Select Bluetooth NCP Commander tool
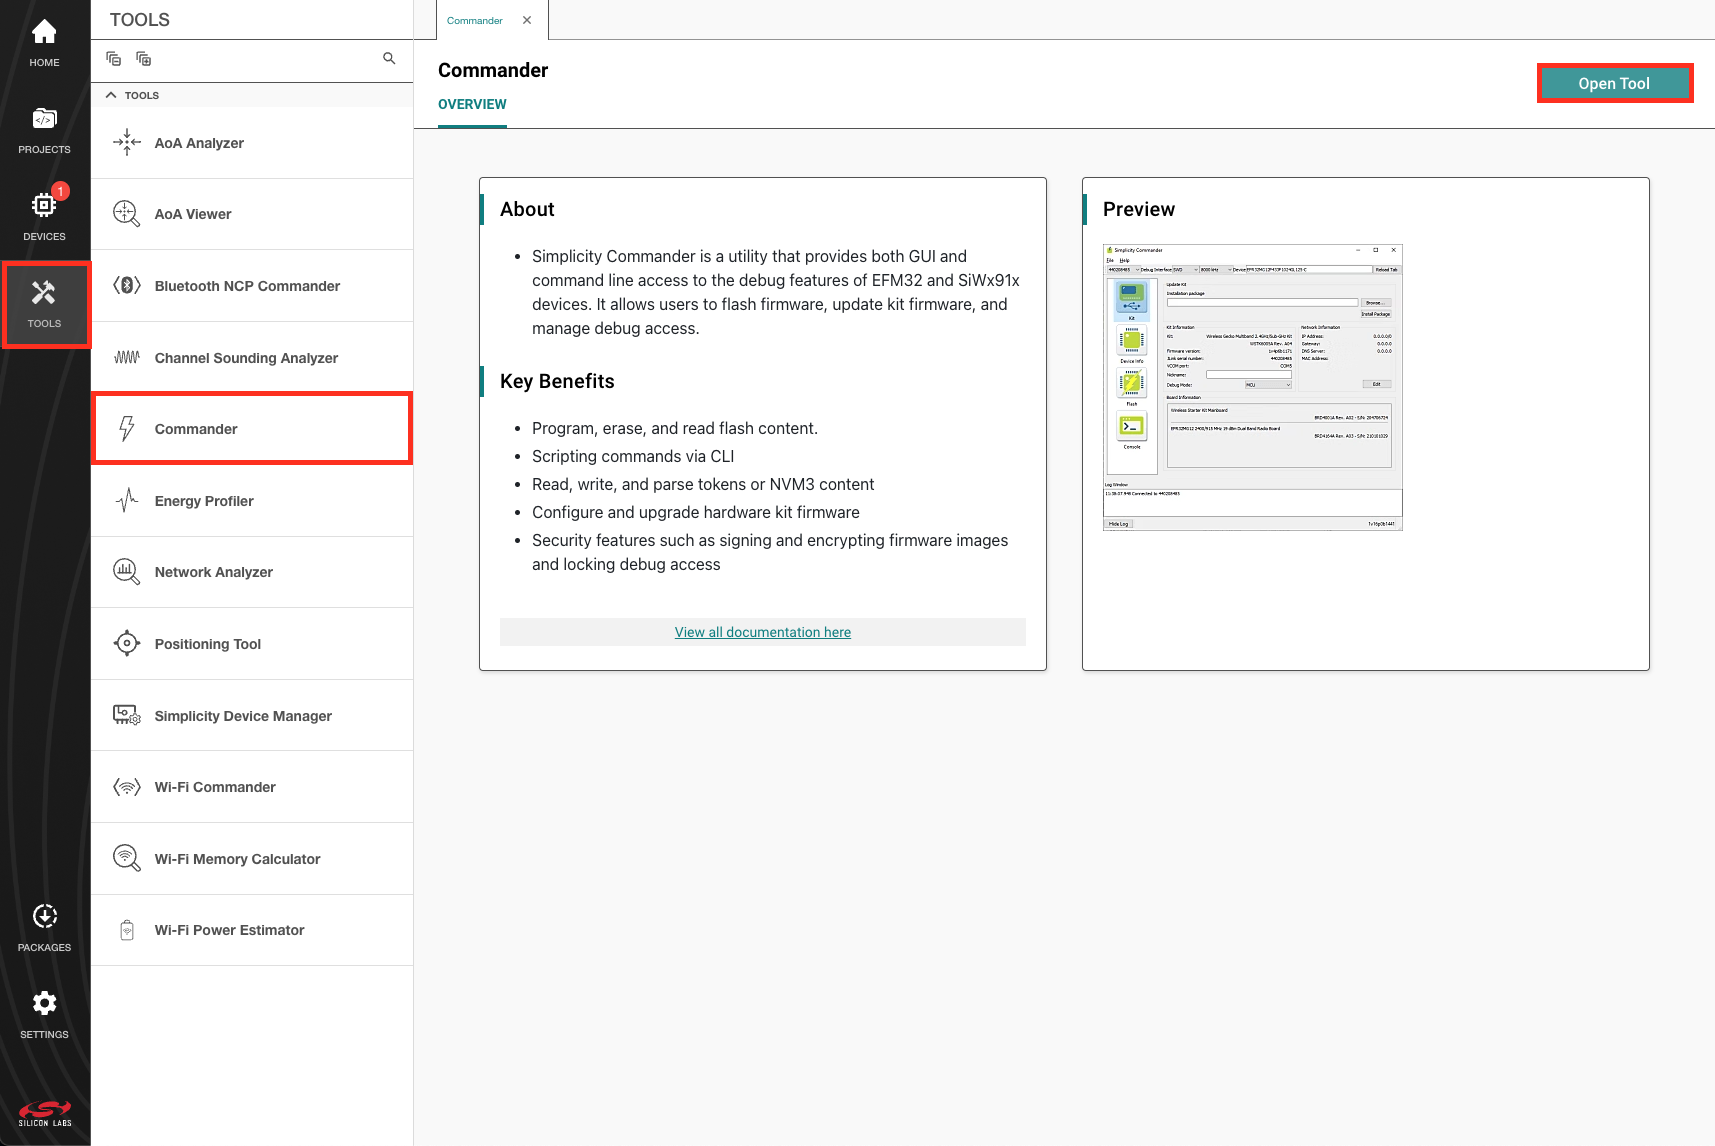The width and height of the screenshot is (1715, 1146). coord(247,286)
